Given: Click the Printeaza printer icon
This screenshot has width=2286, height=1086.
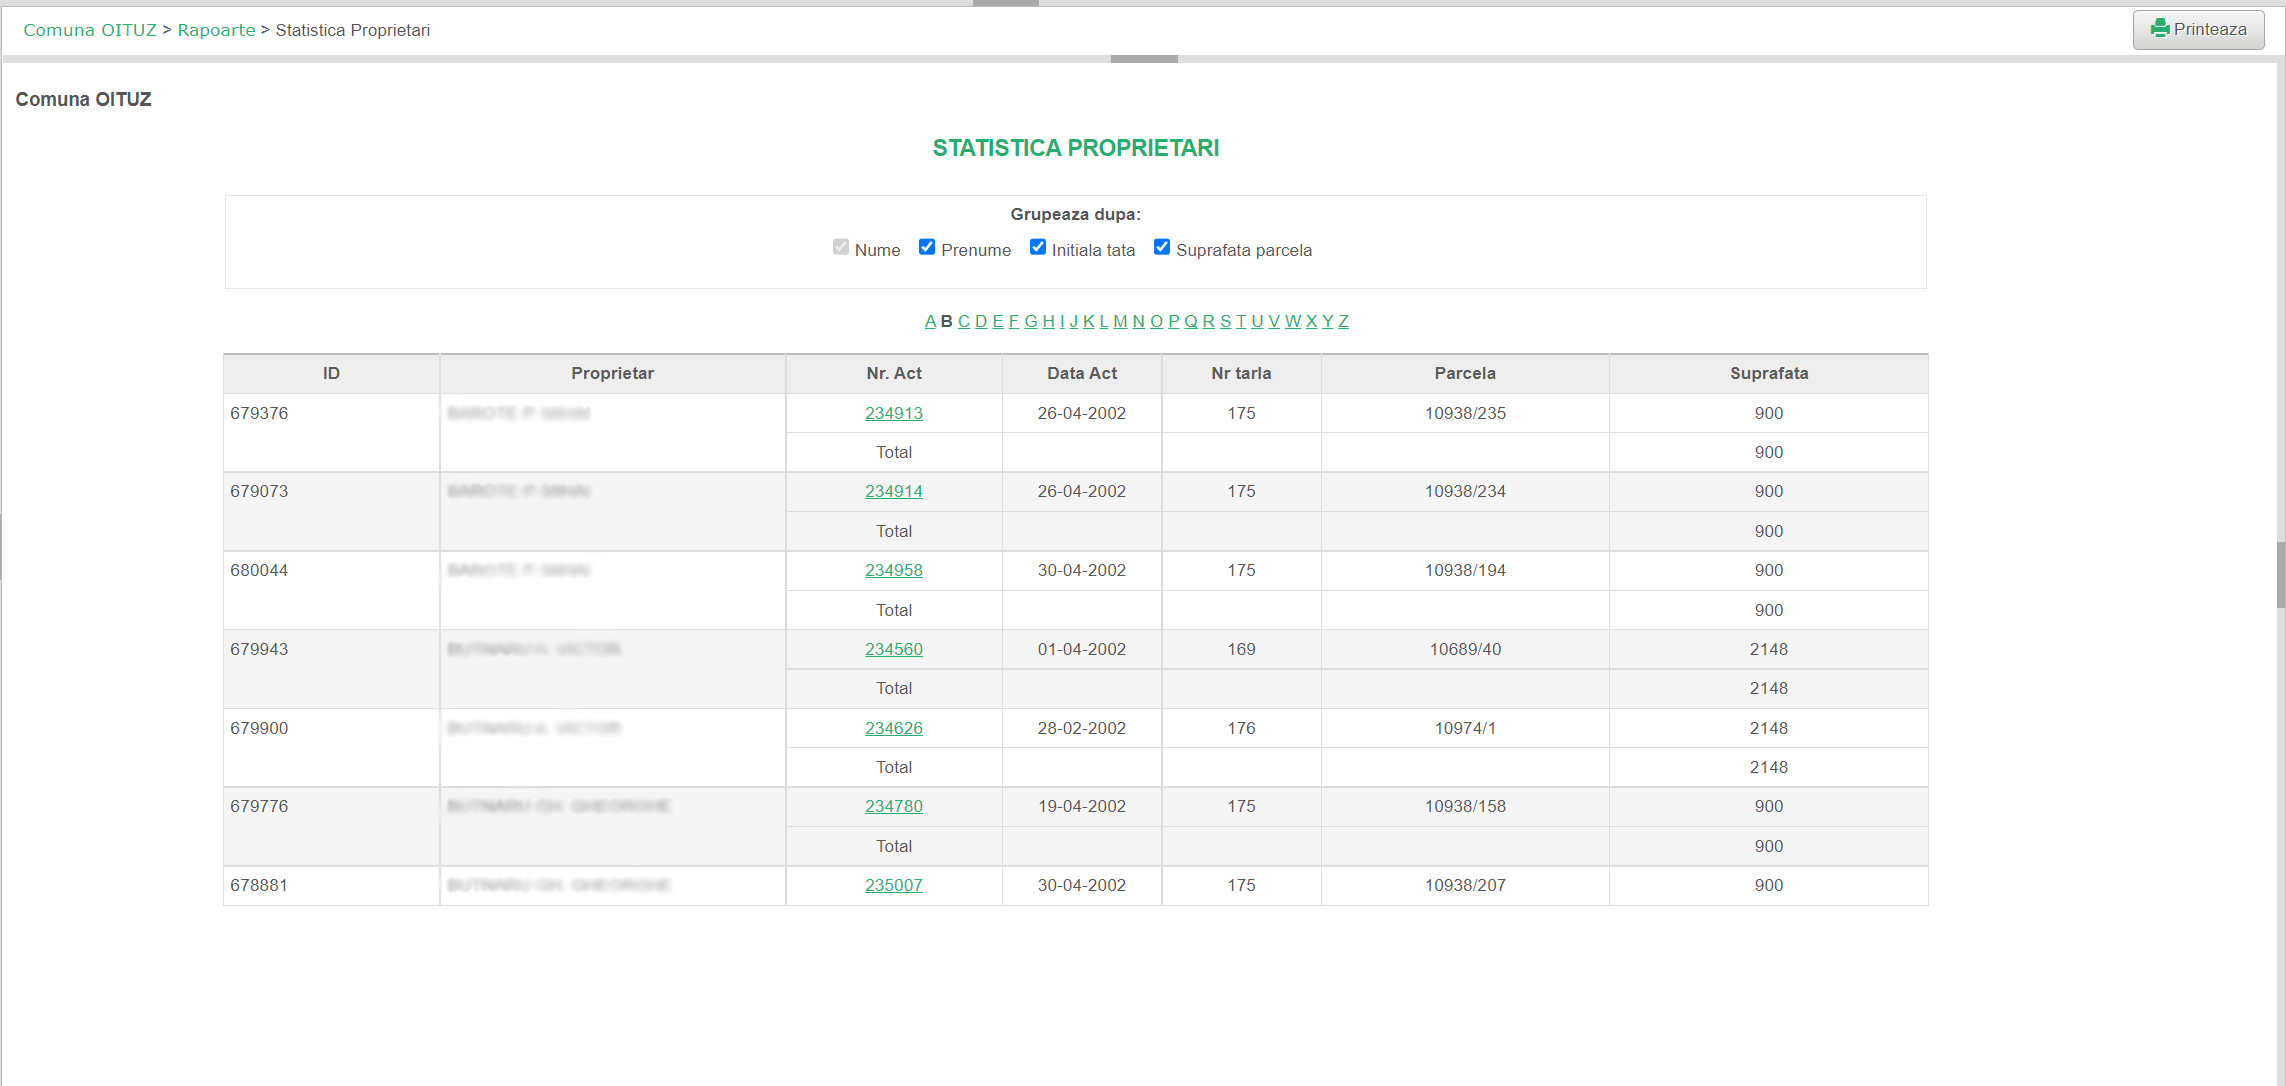Looking at the screenshot, I should click(x=2160, y=29).
